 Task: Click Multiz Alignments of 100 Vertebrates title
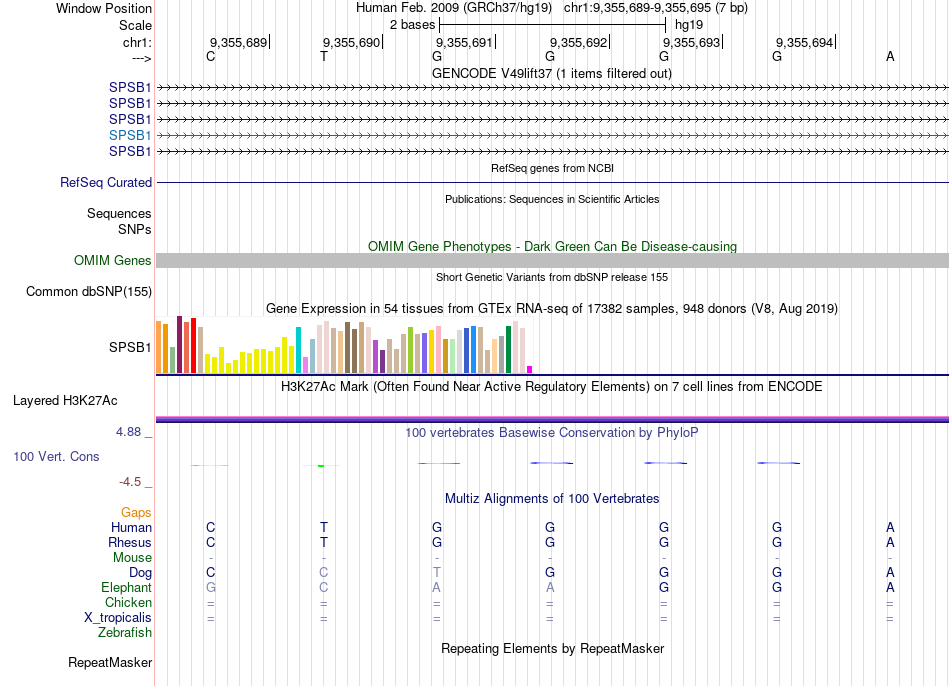click(552, 499)
